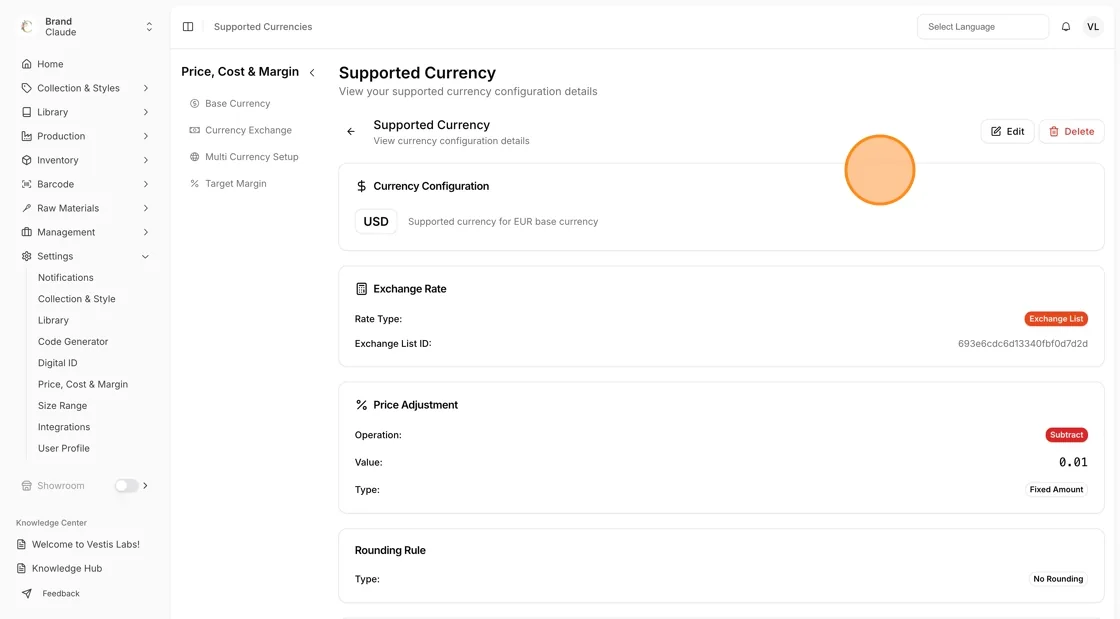Expand the Management chevron
Viewport: 1120px width, 619px height.
pyautogui.click(x=146, y=232)
